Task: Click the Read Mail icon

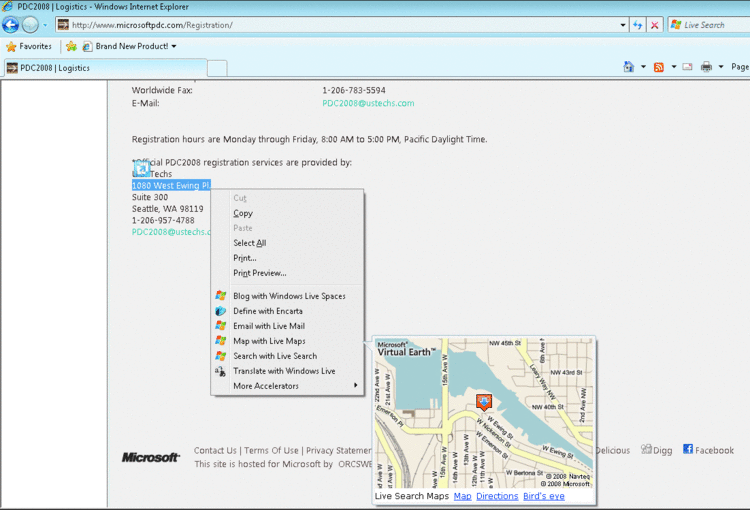Action: click(687, 67)
